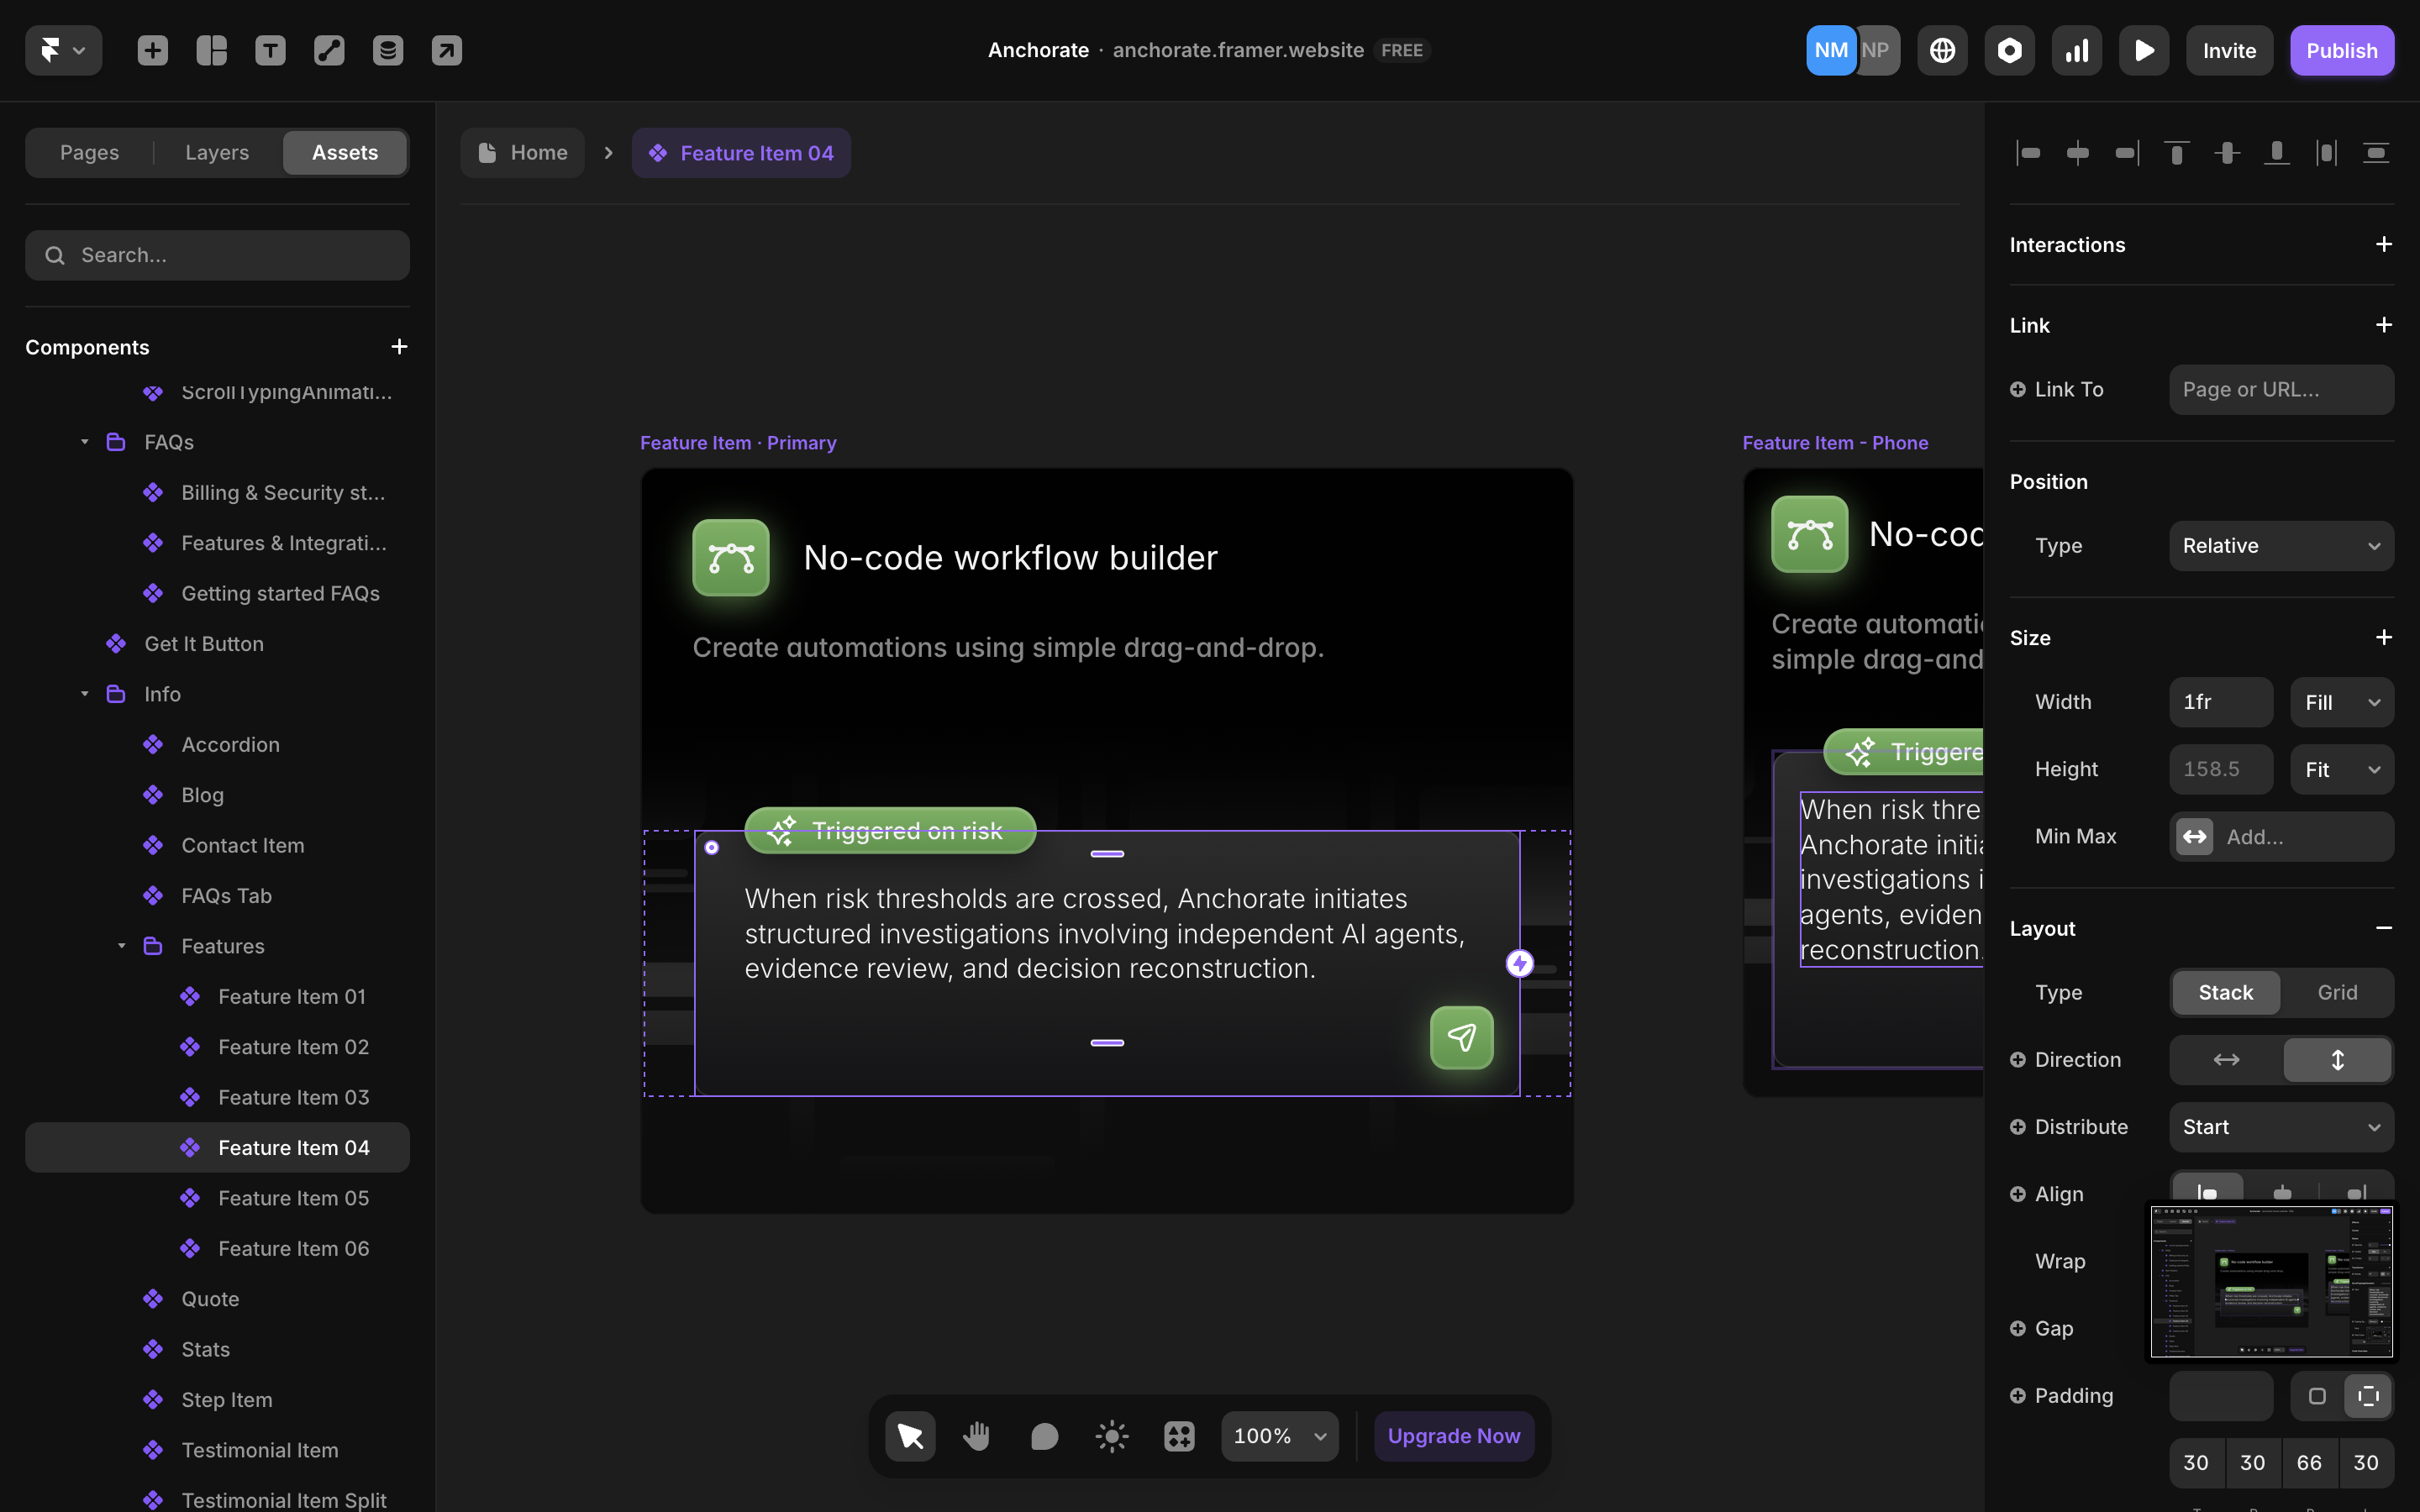This screenshot has width=2420, height=1512.
Task: Click the Insert plus icon in top toolbar
Action: (x=152, y=50)
